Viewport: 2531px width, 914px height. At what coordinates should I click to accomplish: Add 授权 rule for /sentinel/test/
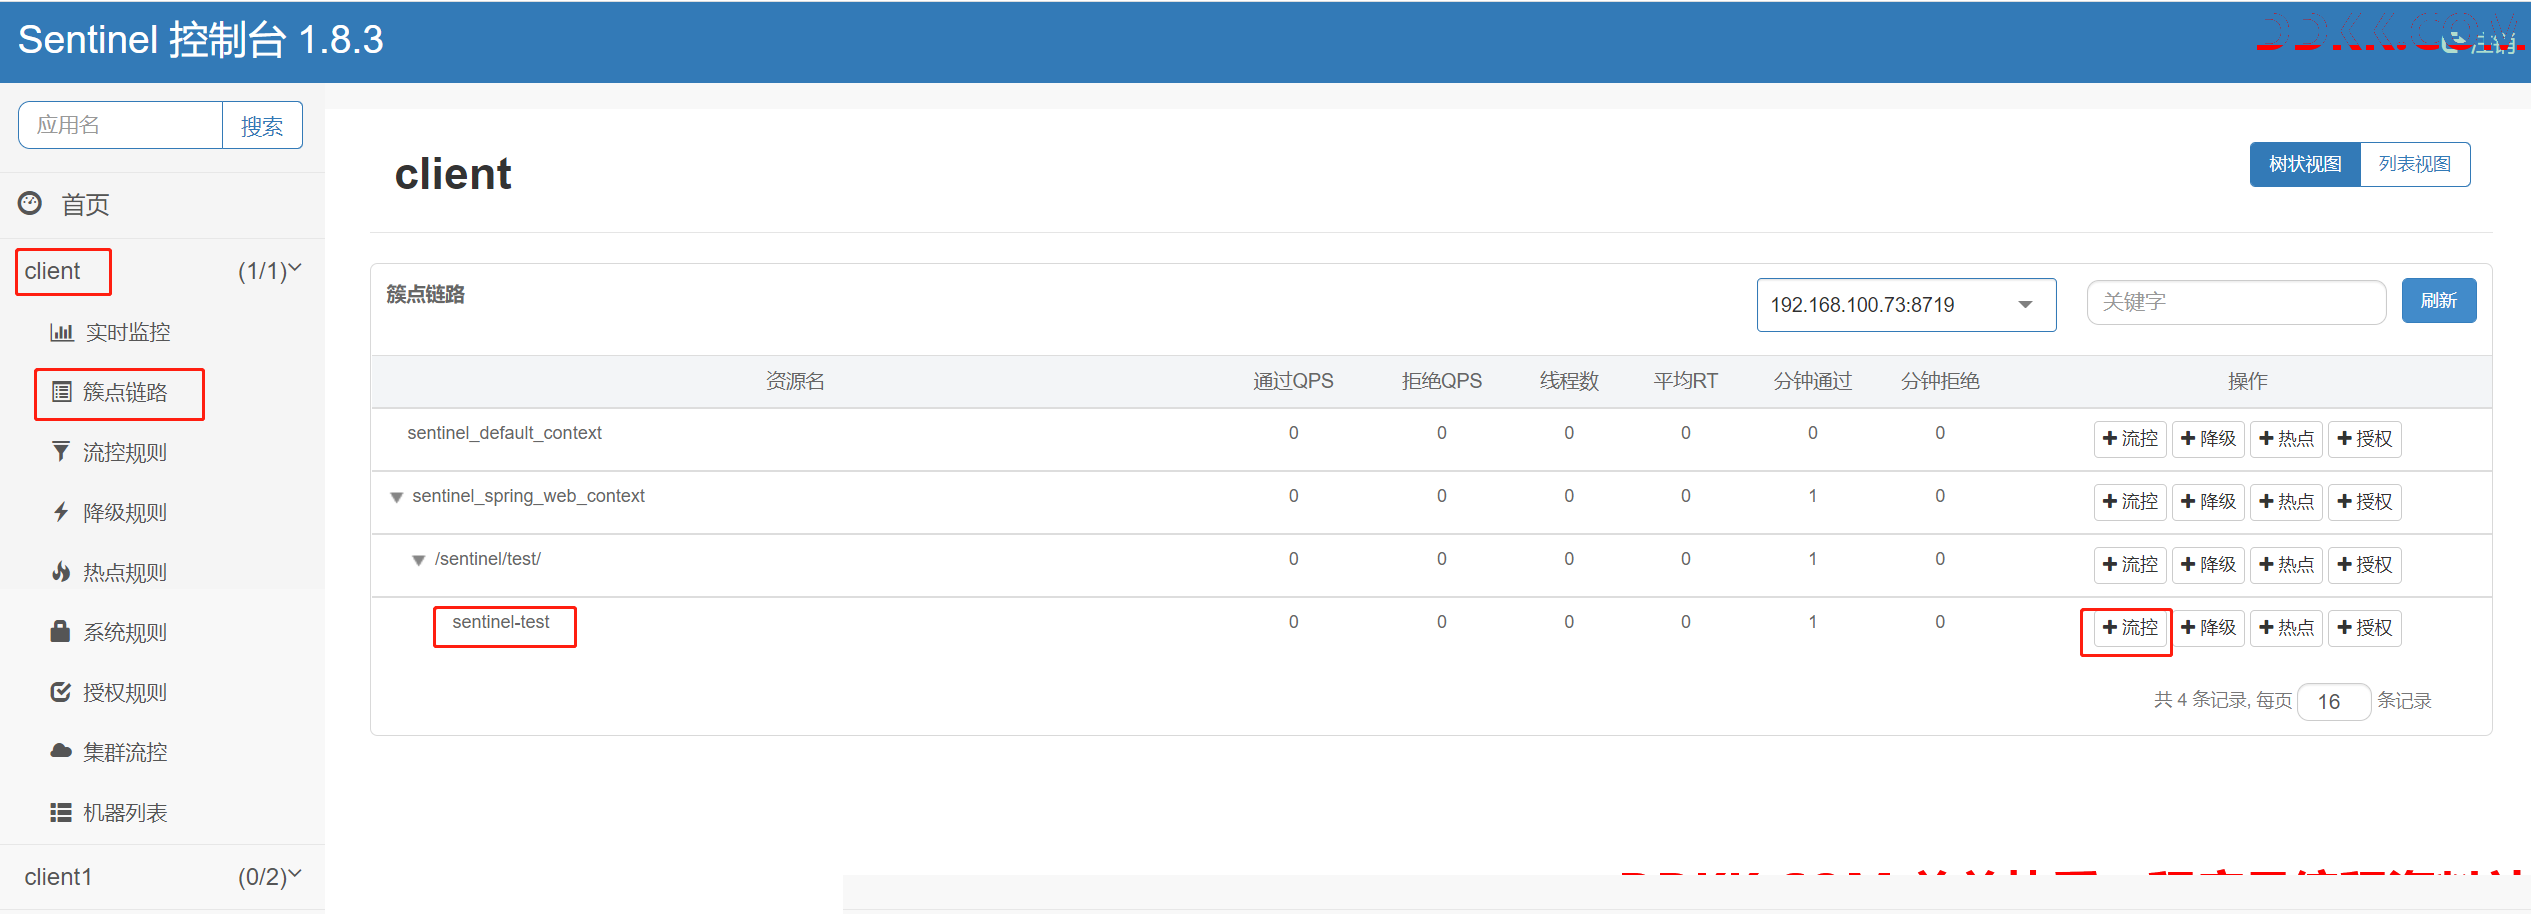click(2364, 565)
